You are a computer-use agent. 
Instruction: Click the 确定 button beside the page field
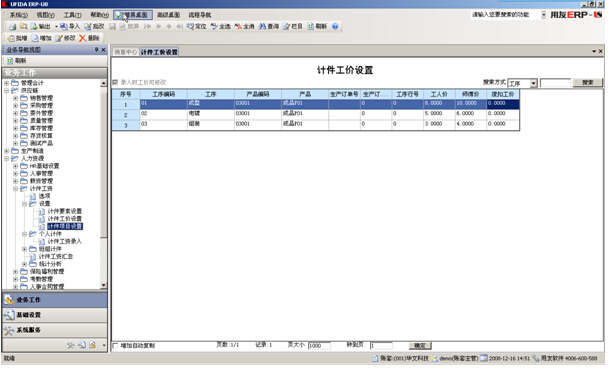(x=420, y=346)
